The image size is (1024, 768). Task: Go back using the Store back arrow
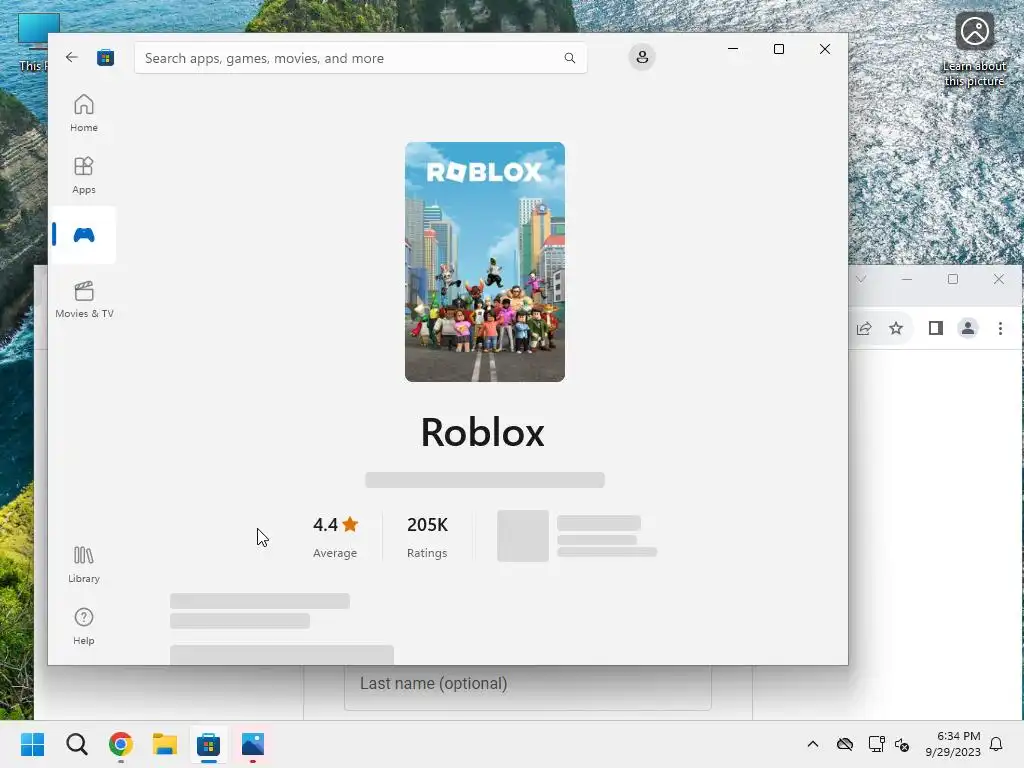pos(72,57)
